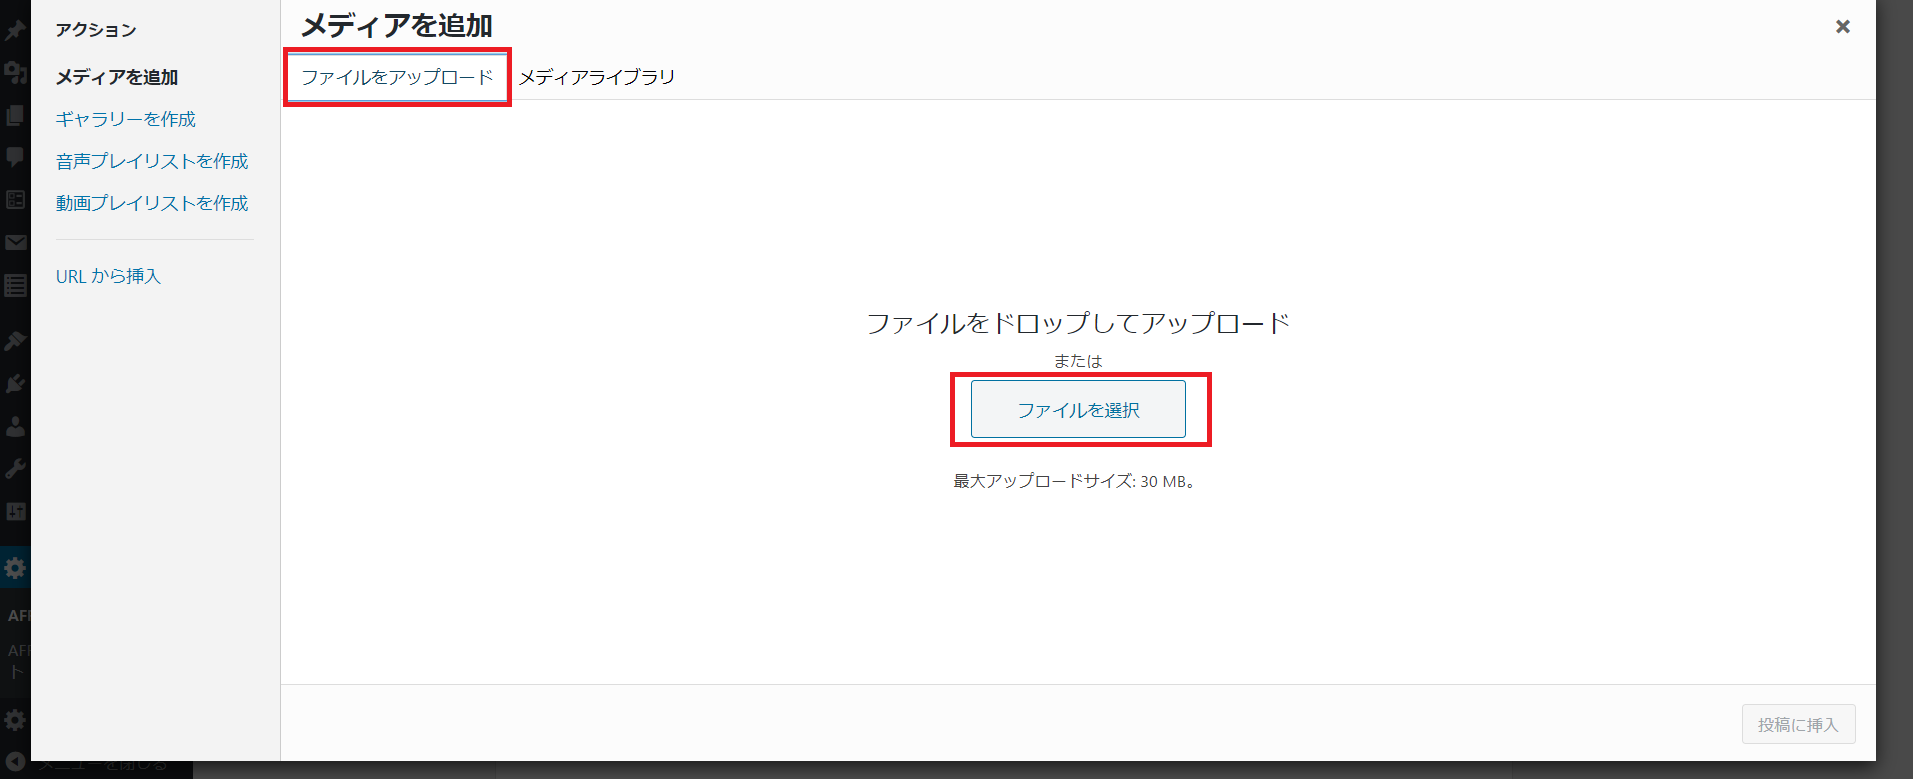Click the Users person icon in admin sidebar

[15, 426]
